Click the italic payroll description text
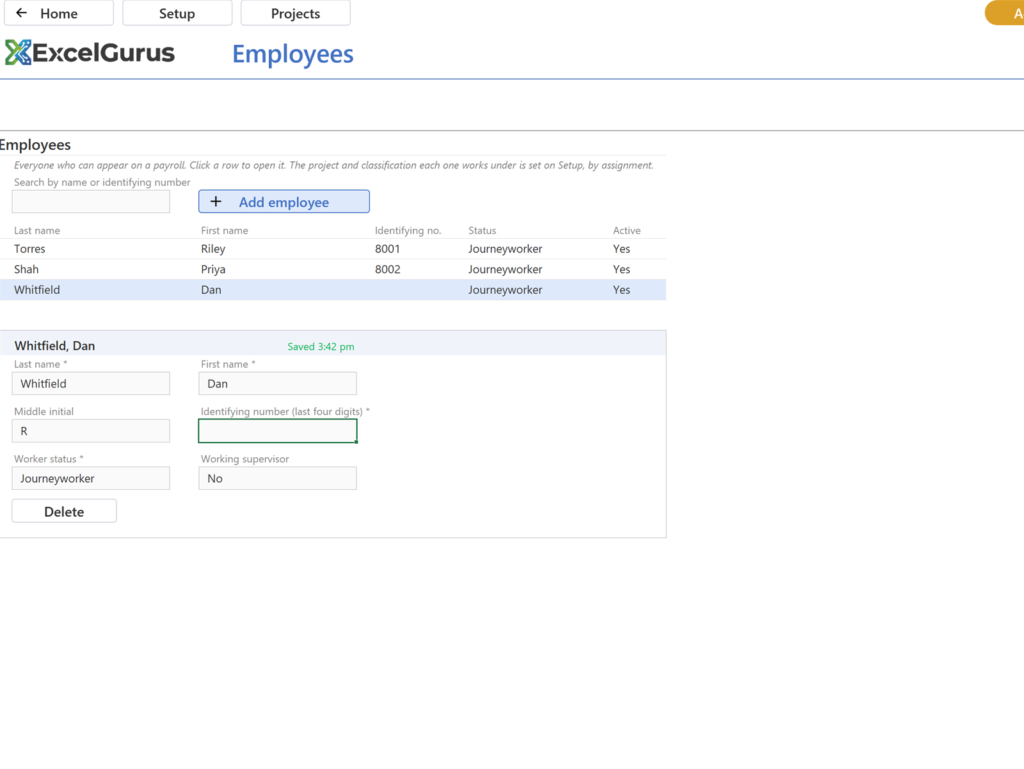Image resolution: width=1024 pixels, height=769 pixels. tap(333, 165)
